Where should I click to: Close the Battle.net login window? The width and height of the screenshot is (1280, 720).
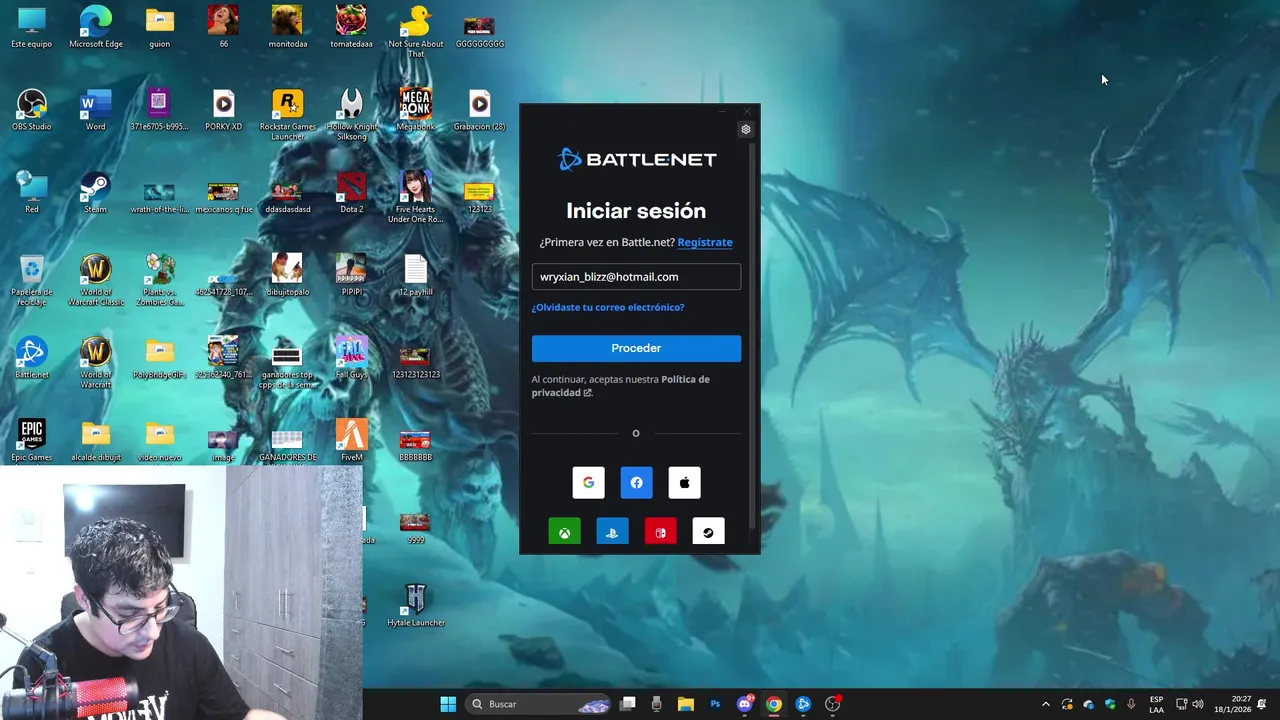point(746,111)
